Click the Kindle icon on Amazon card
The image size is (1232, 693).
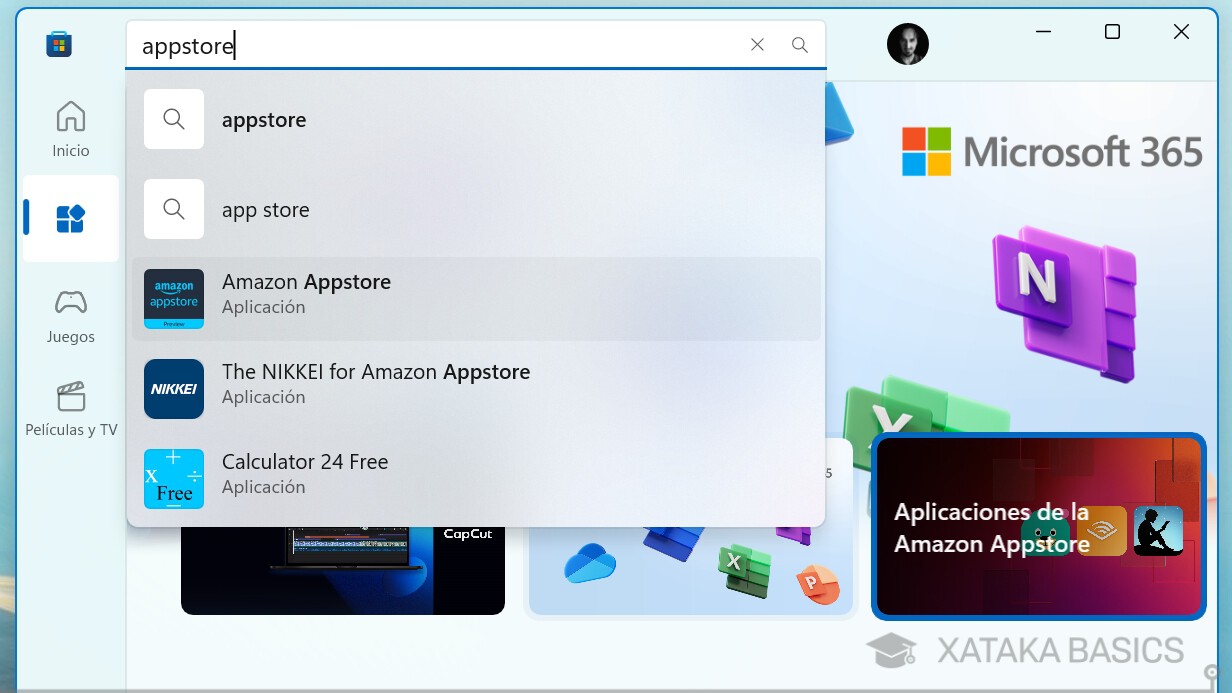tap(1158, 531)
